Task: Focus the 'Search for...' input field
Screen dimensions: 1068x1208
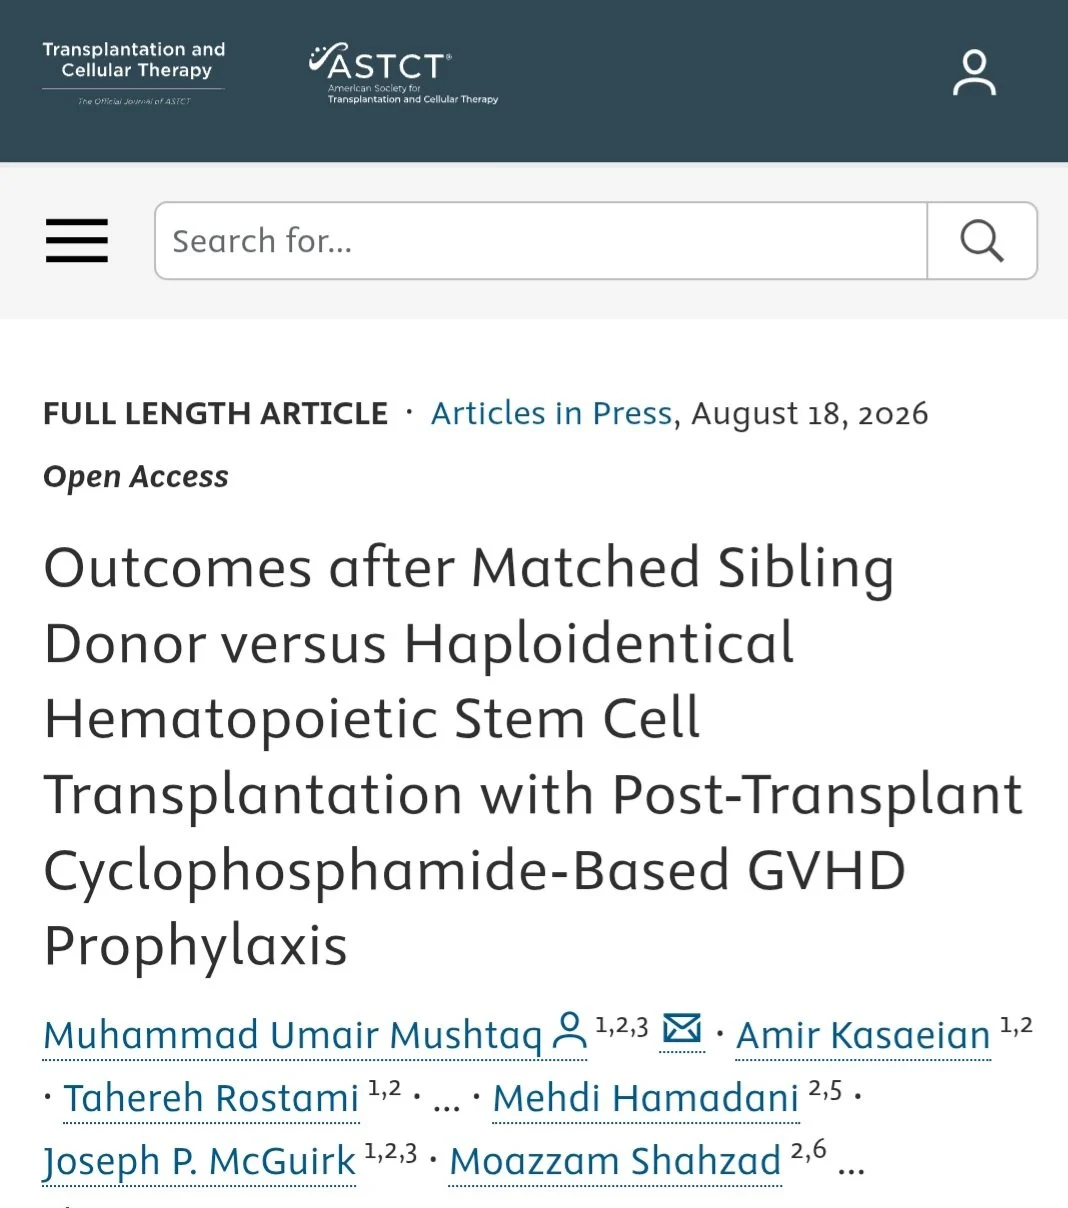Action: click(x=541, y=241)
